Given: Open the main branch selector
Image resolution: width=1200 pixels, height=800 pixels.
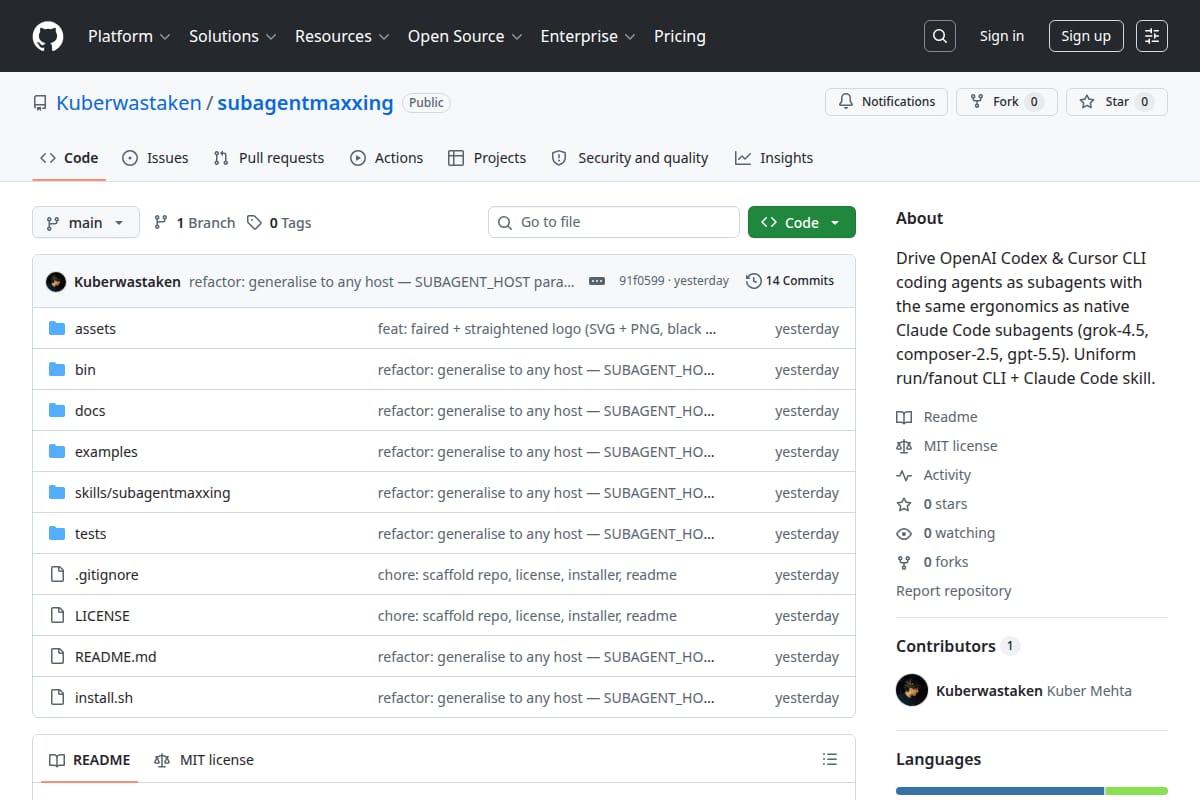Looking at the screenshot, I should (x=85, y=222).
